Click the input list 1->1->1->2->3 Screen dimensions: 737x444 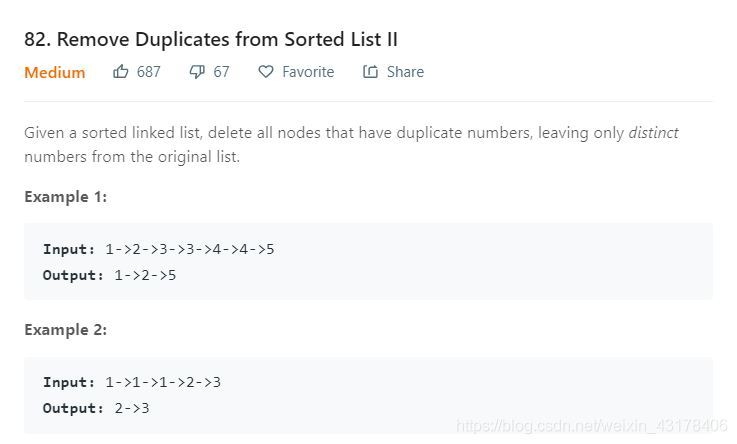click(163, 382)
